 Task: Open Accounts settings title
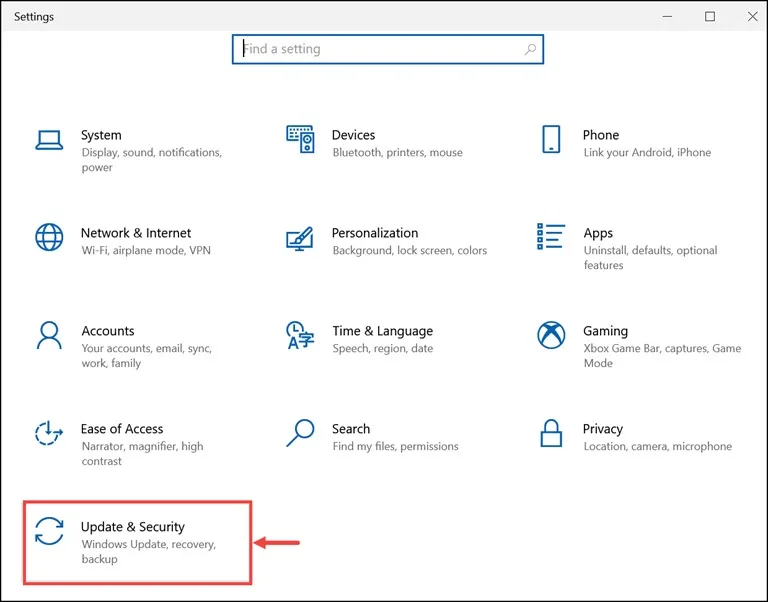coord(108,331)
